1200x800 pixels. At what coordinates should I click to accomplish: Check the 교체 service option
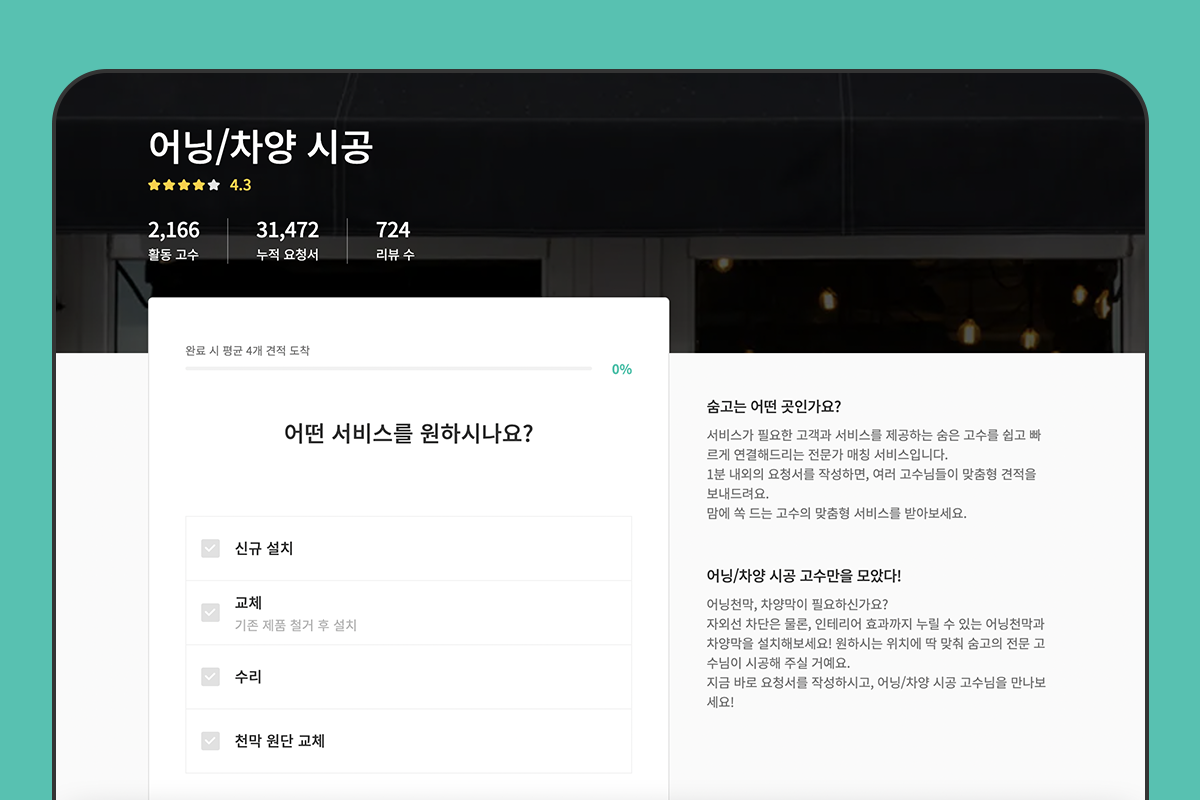(x=210, y=612)
